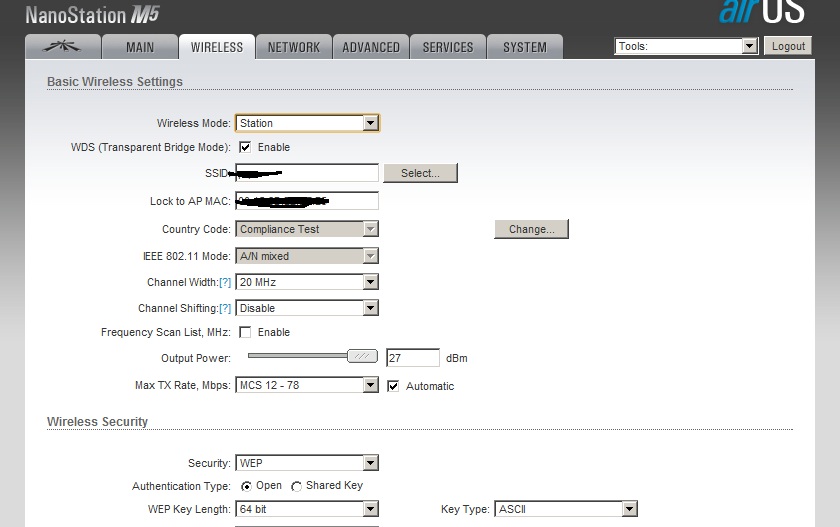840x527 pixels.
Task: Select Shared Key authentication type
Action: [296, 486]
